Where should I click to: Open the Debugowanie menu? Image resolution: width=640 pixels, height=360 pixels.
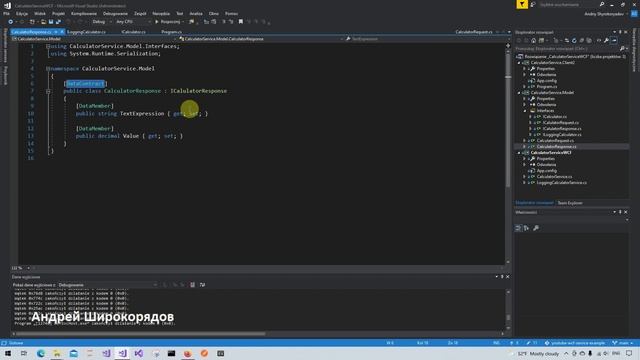click(x=115, y=13)
